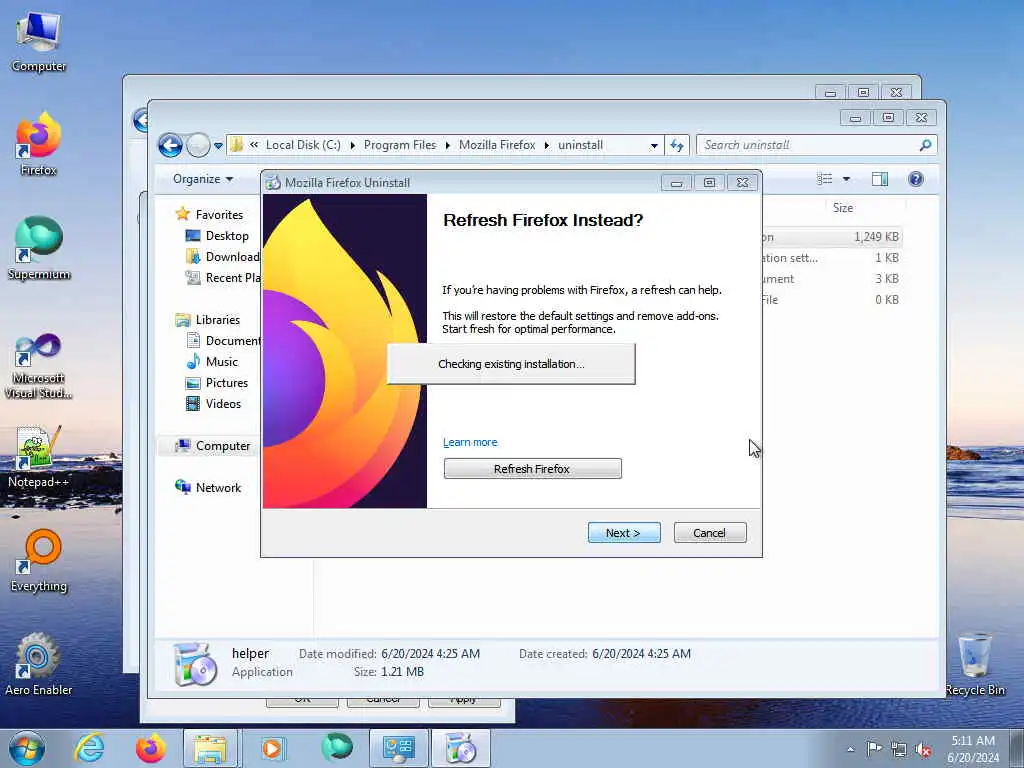1024x768 pixels.
Task: Open Microsoft Visual Studio desktop shortcut
Action: (x=39, y=366)
